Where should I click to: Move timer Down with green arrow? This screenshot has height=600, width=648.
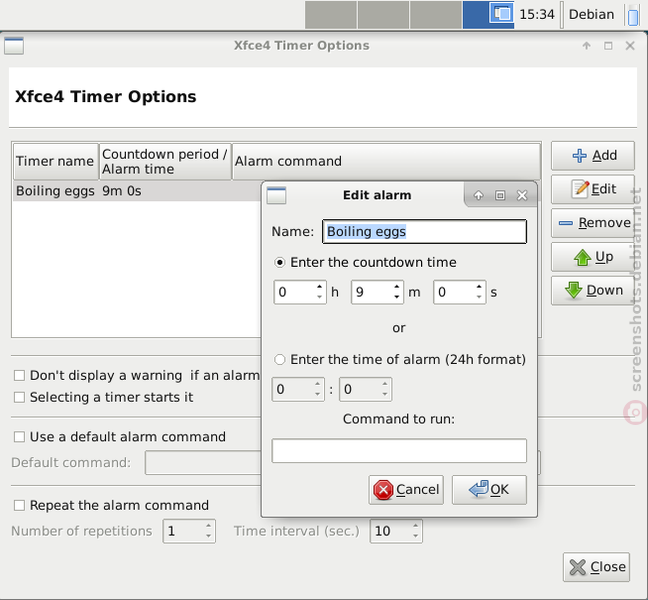[x=593, y=290]
